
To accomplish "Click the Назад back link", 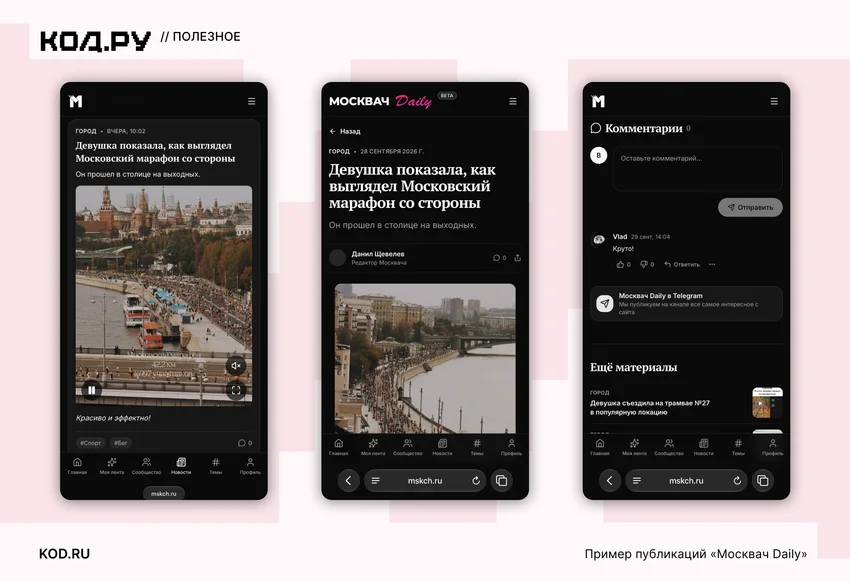I will point(345,131).
